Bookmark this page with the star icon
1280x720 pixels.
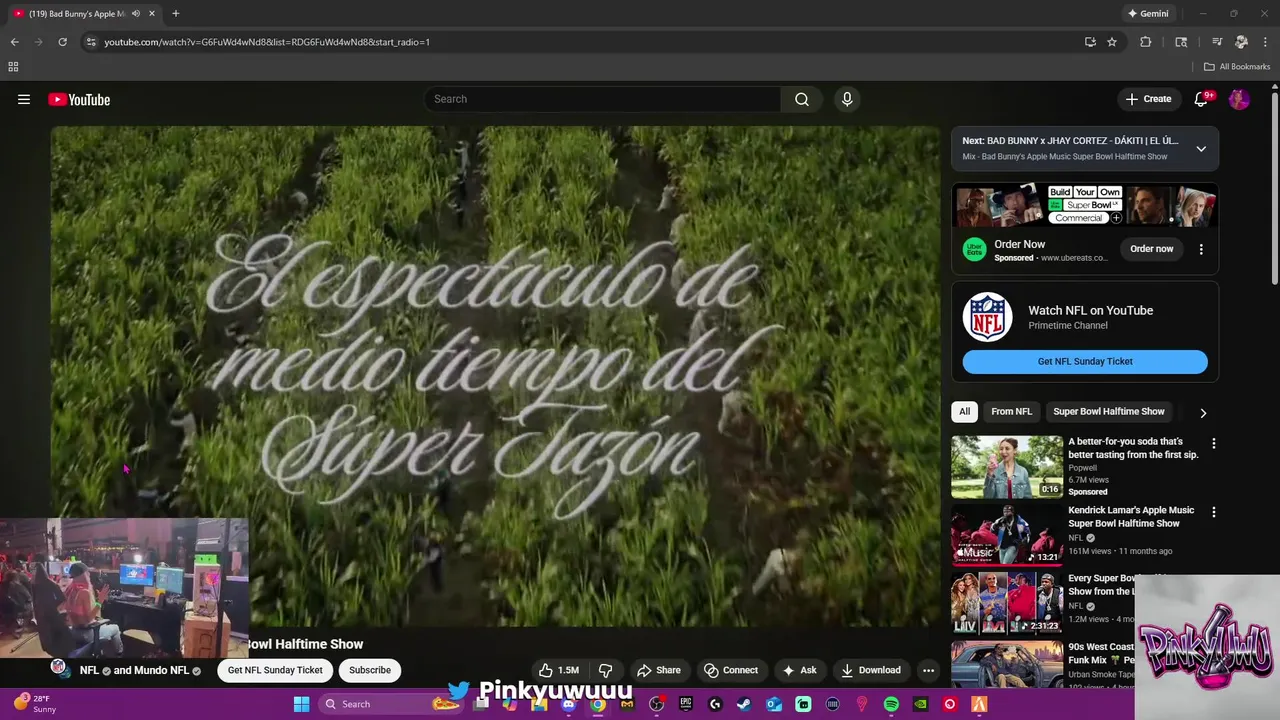(x=1112, y=42)
